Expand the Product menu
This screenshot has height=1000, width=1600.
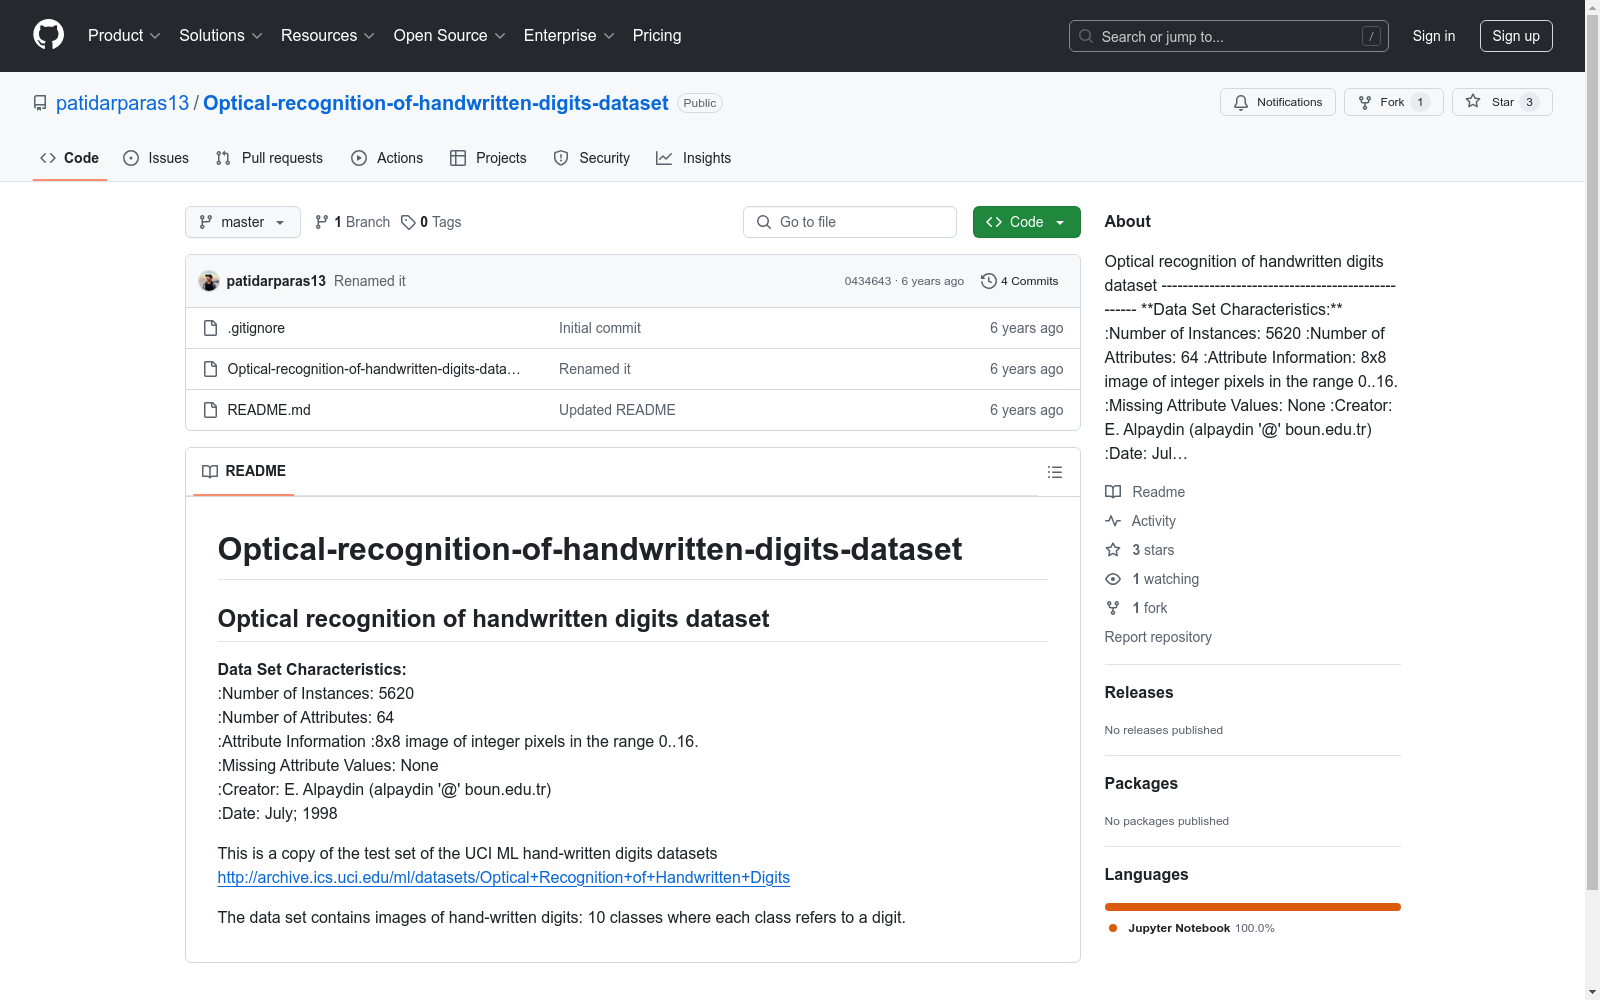pos(124,35)
